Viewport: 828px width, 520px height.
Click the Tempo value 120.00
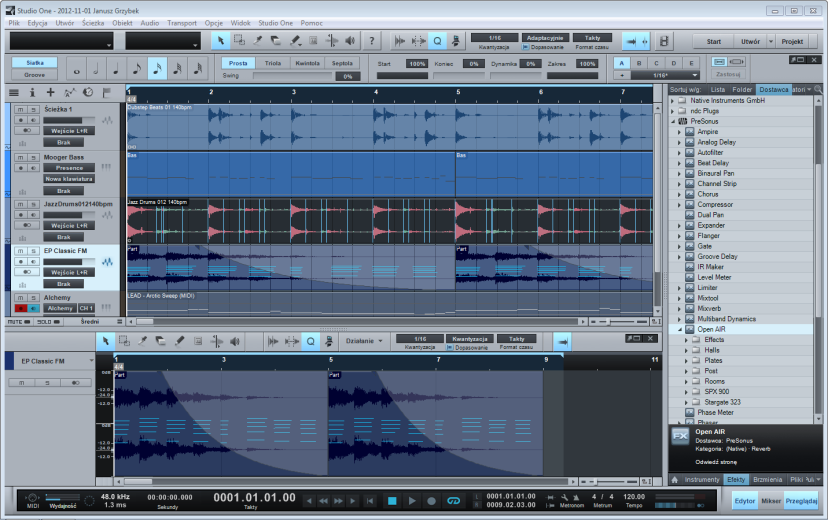coord(634,497)
